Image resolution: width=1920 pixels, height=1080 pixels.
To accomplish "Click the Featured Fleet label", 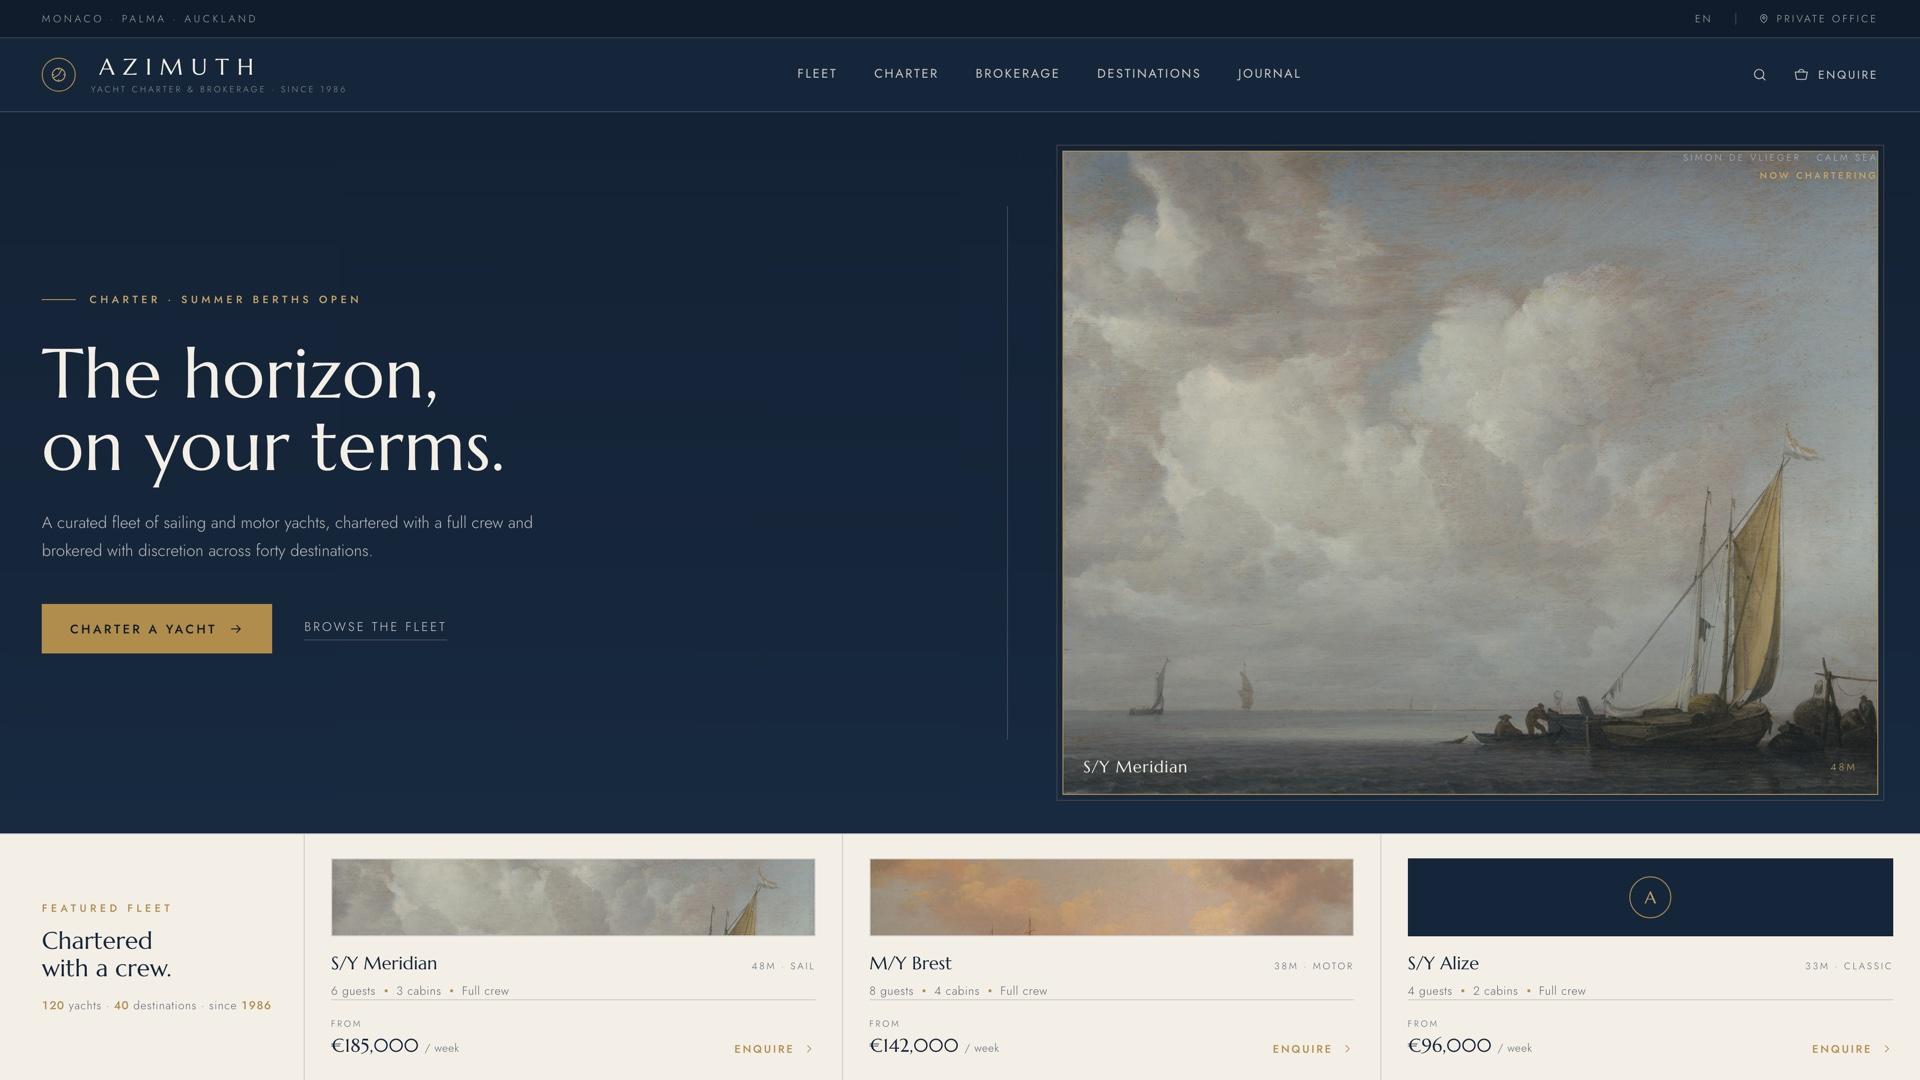I will click(x=107, y=908).
